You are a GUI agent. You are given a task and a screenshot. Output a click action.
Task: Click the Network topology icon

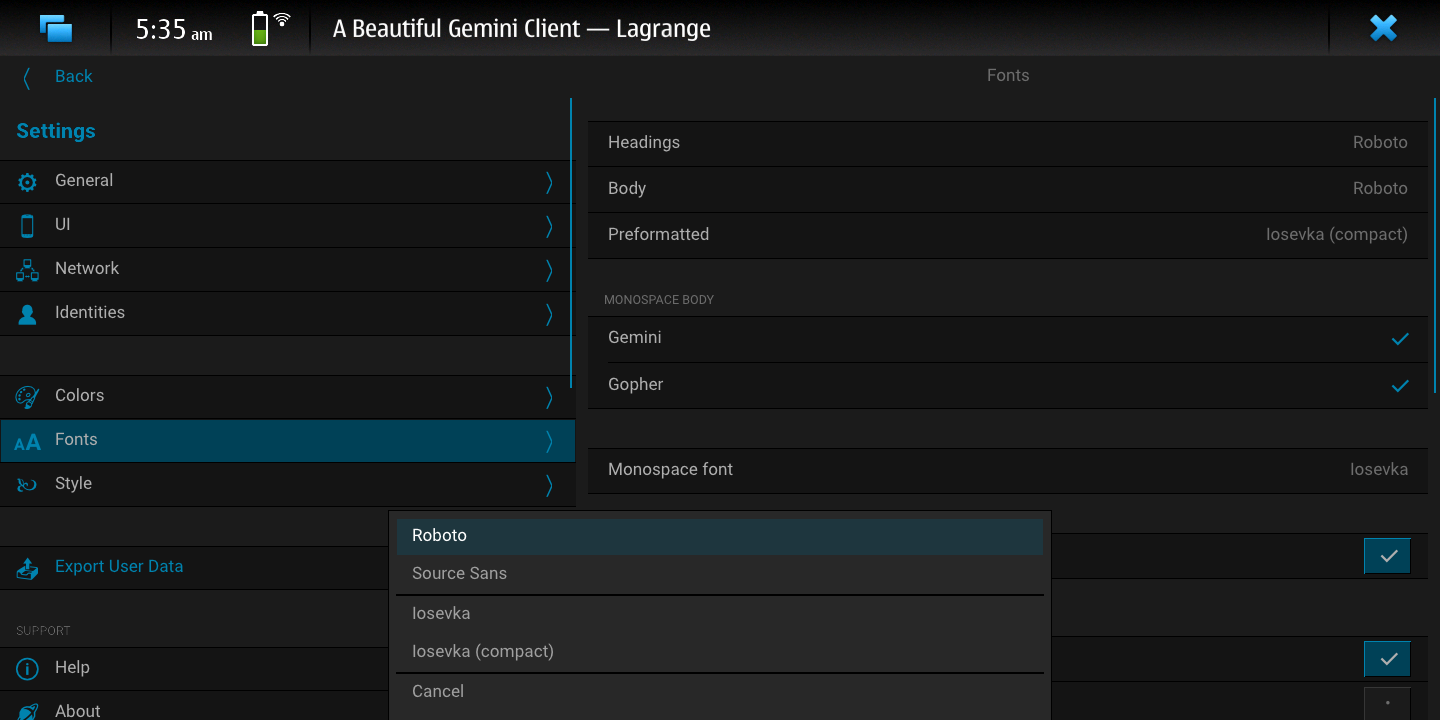point(28,270)
